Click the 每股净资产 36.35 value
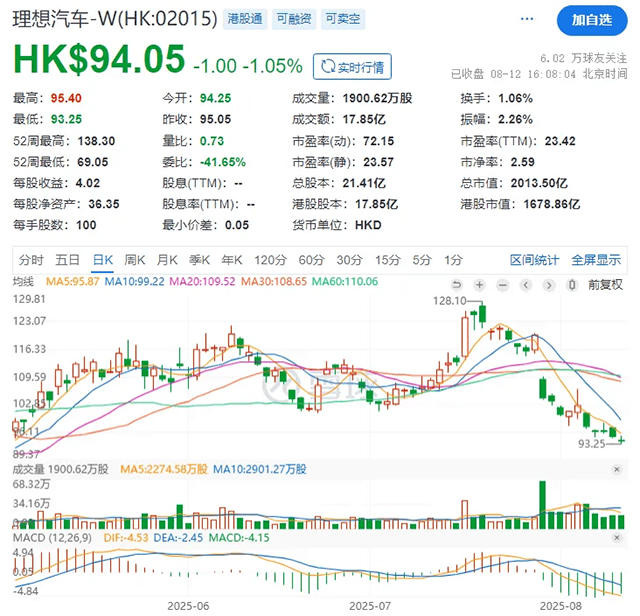This screenshot has width=640, height=616. (x=104, y=204)
